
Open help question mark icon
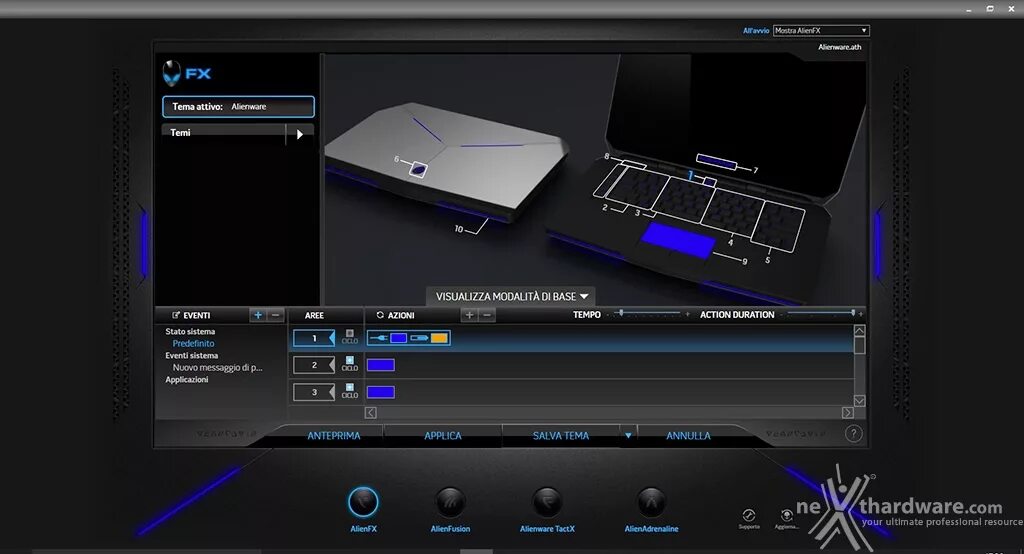pyautogui.click(x=854, y=434)
